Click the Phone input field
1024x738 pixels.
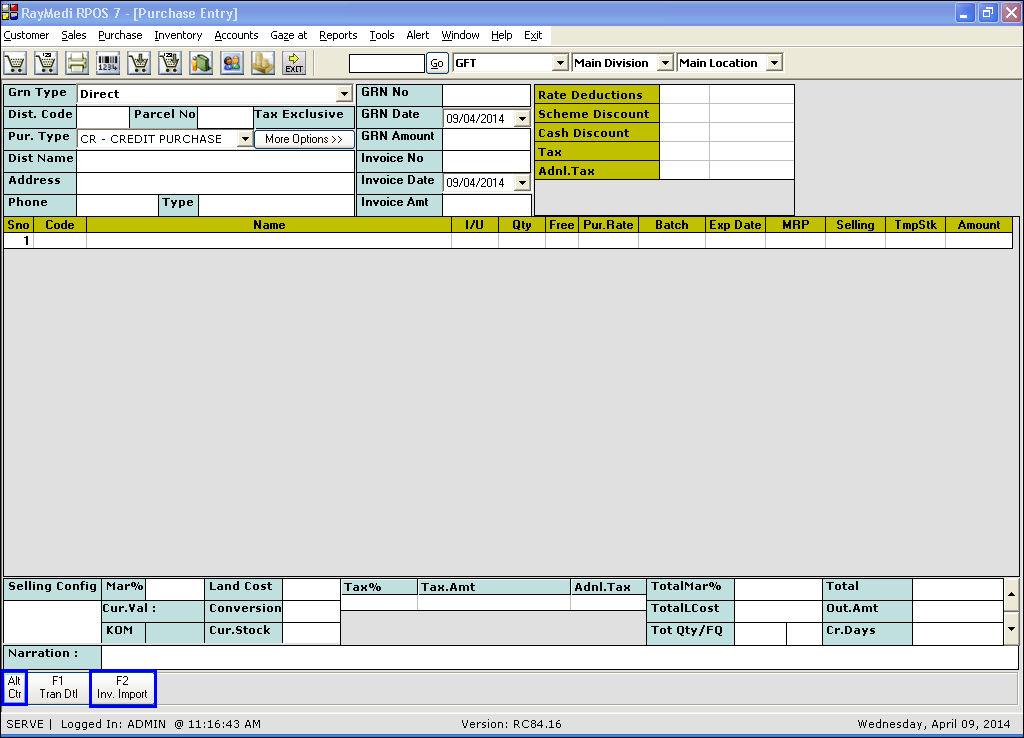(x=117, y=204)
